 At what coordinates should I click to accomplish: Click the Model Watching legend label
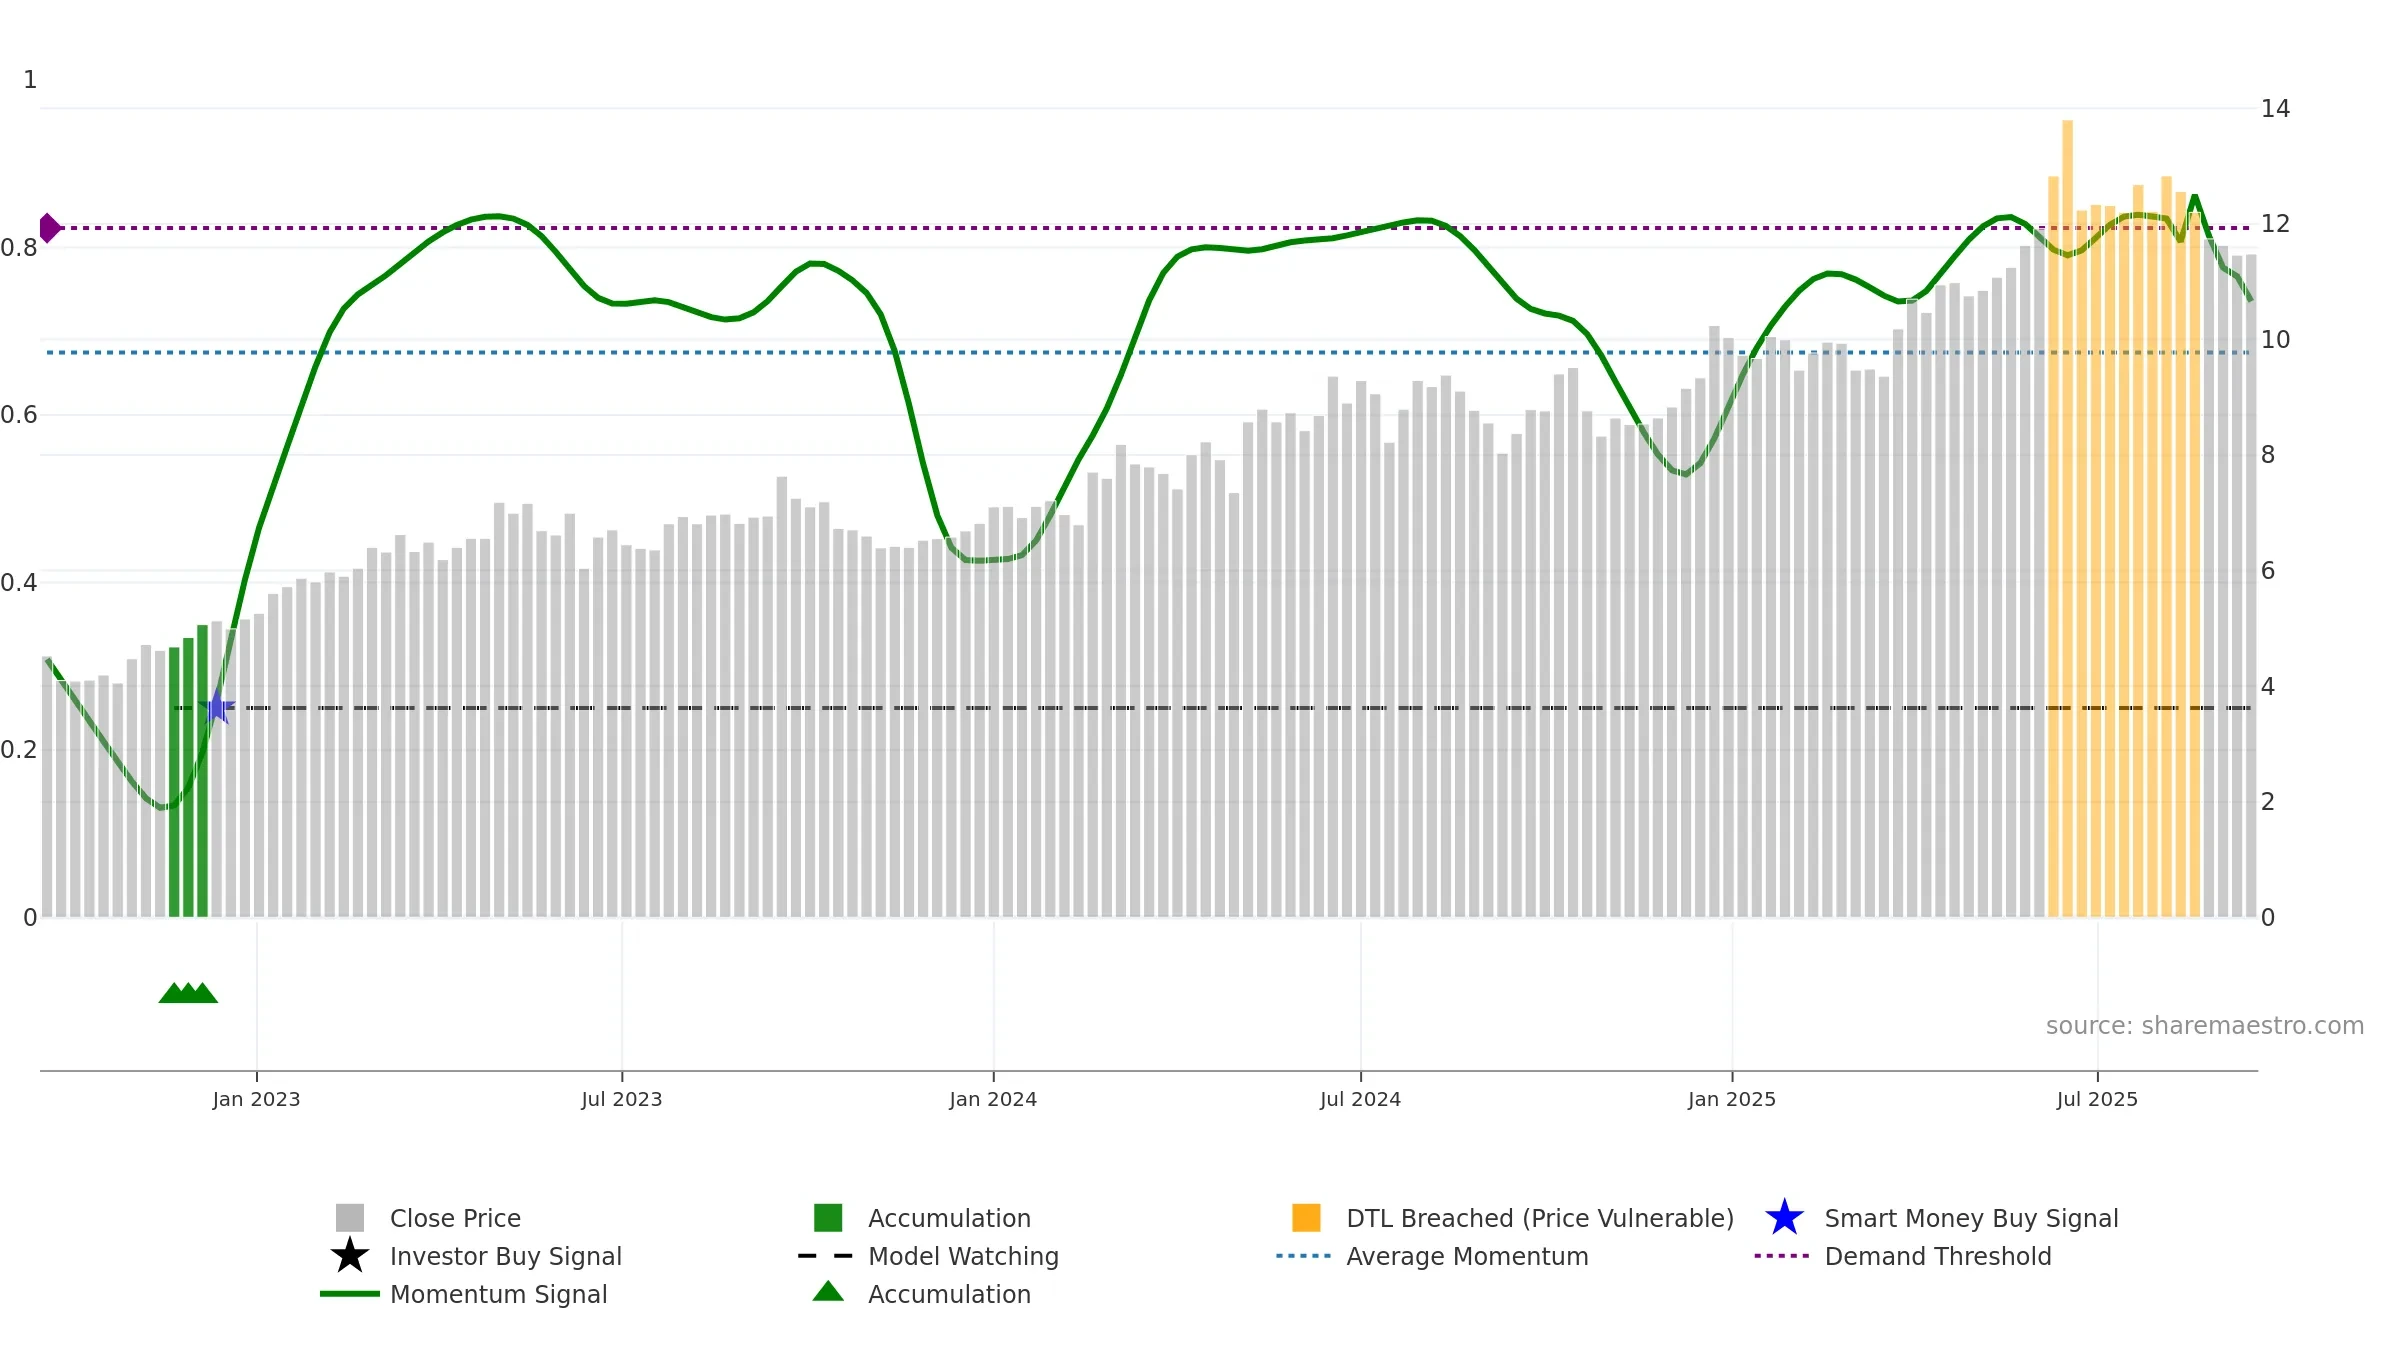(963, 1256)
